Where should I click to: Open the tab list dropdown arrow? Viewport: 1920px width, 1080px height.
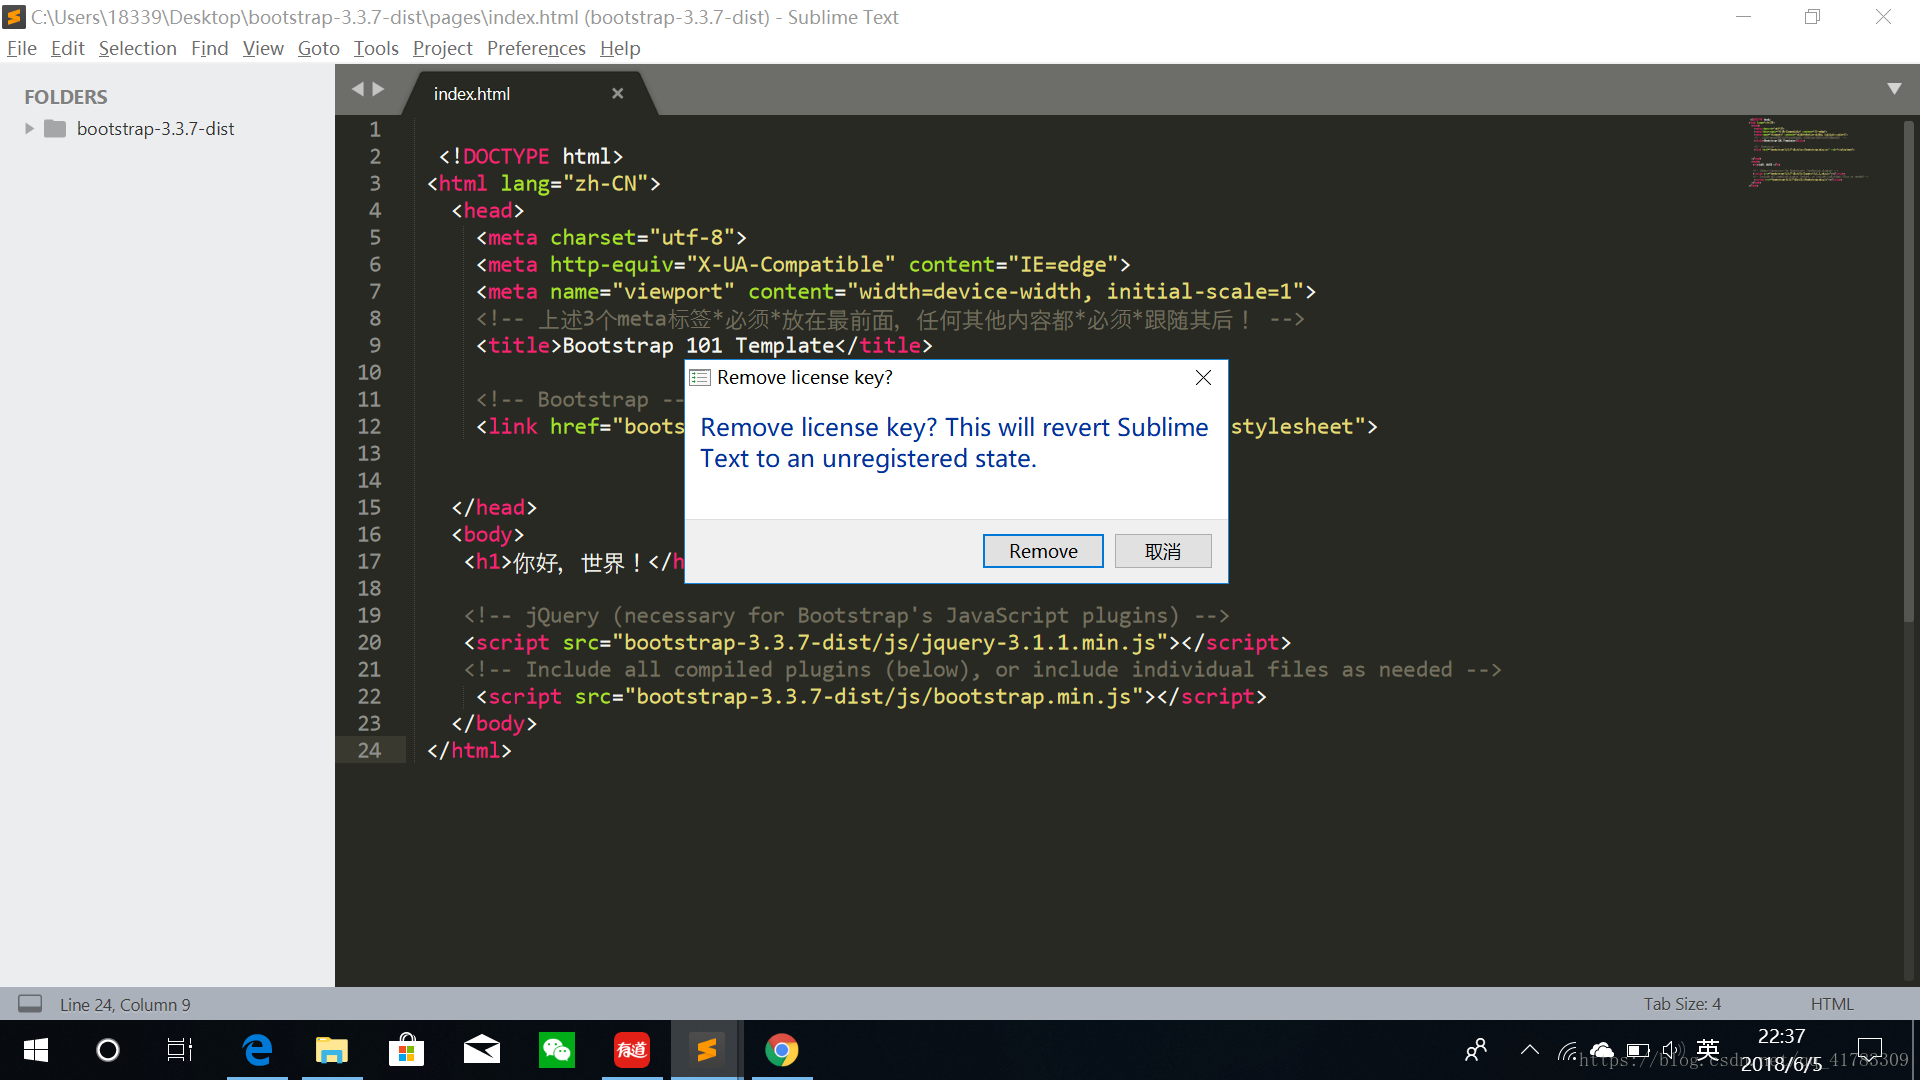pos(1894,89)
